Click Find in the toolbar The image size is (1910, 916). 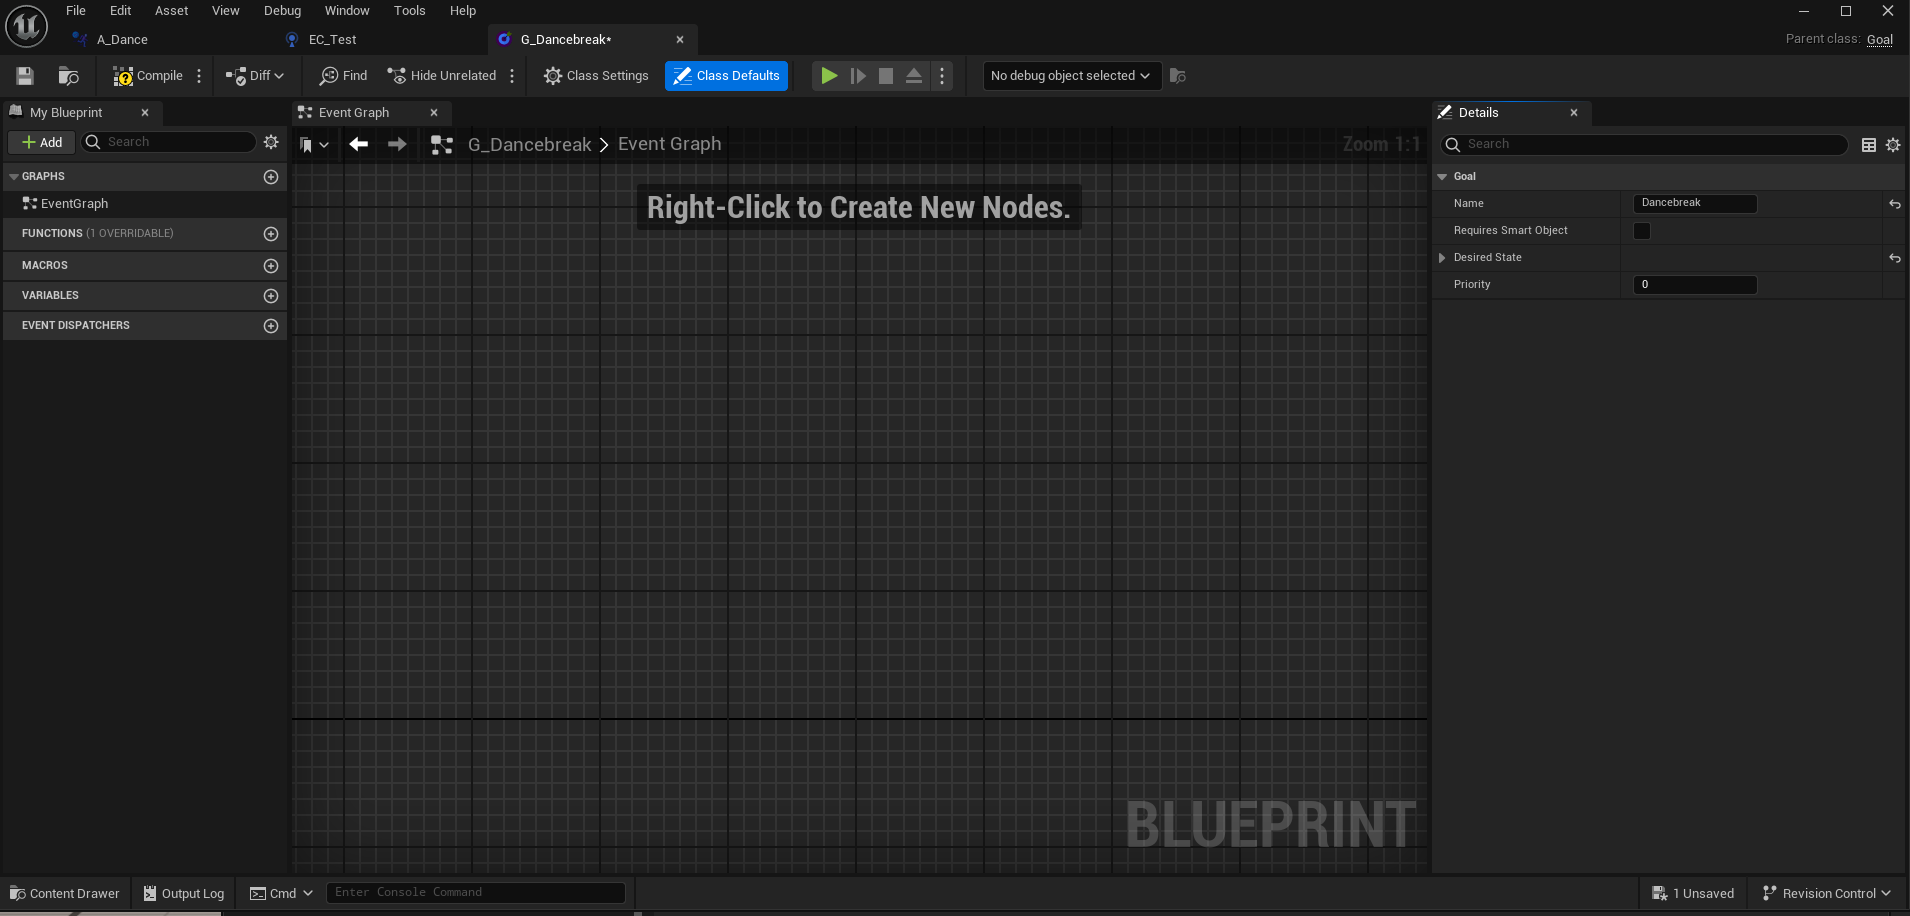point(343,76)
